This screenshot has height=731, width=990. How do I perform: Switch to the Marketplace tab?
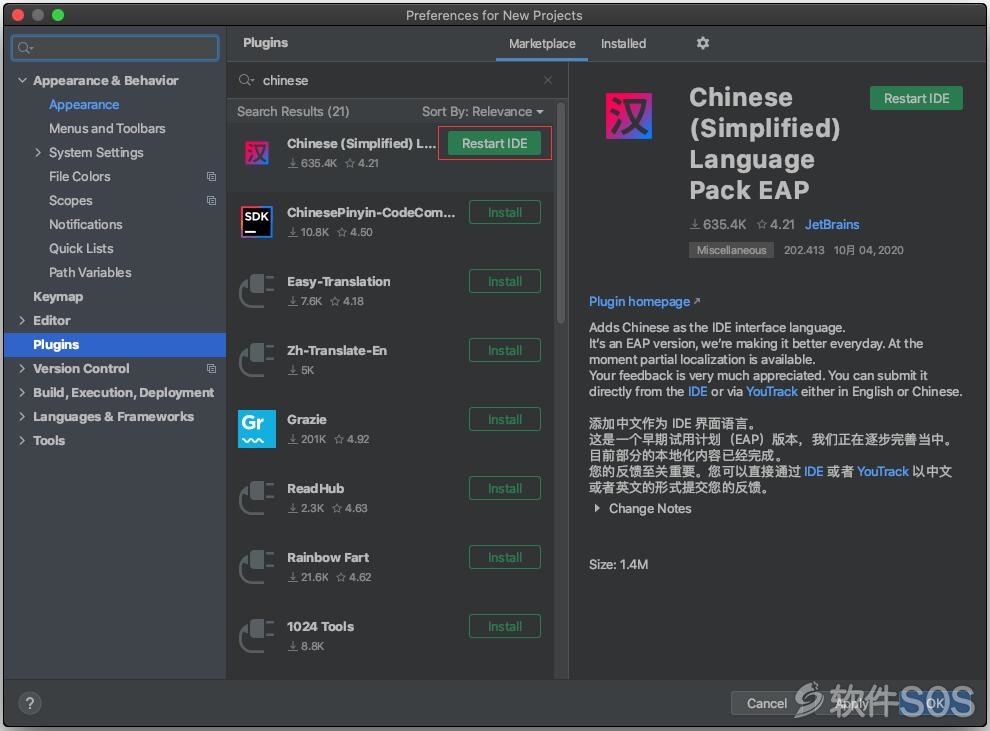point(542,44)
